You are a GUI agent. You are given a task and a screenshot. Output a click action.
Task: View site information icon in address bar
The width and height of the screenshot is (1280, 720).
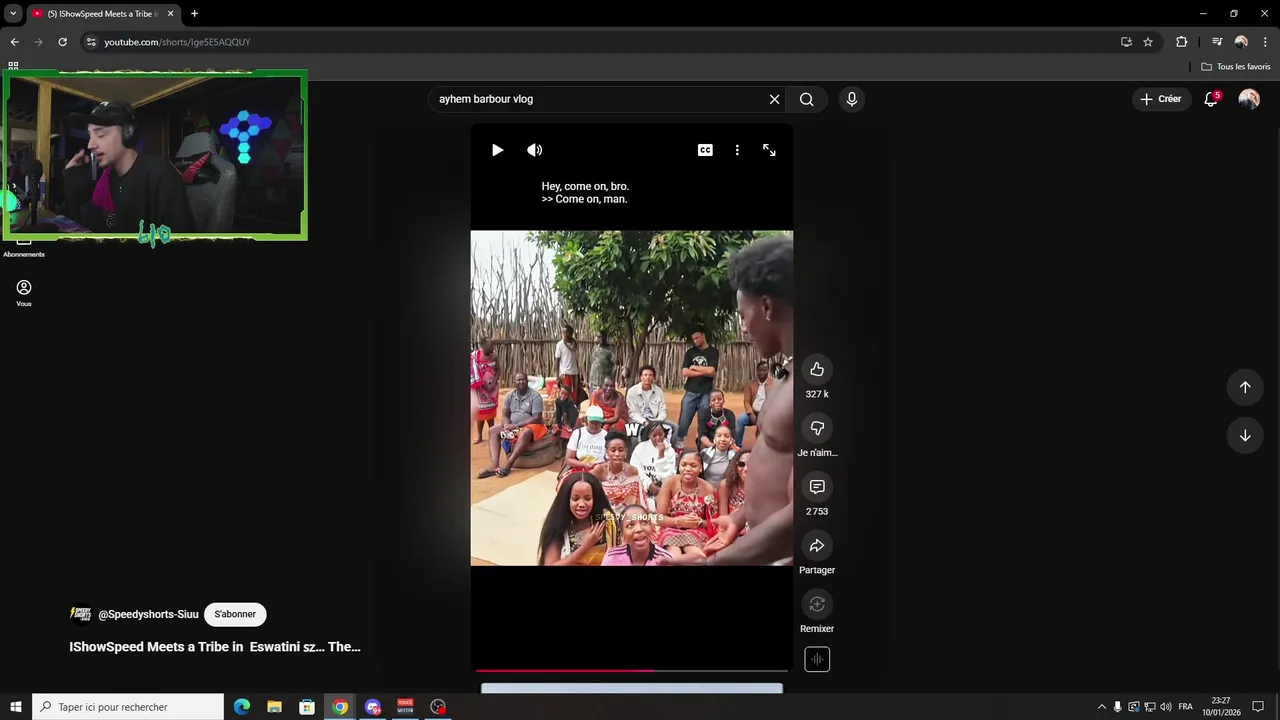coord(91,42)
